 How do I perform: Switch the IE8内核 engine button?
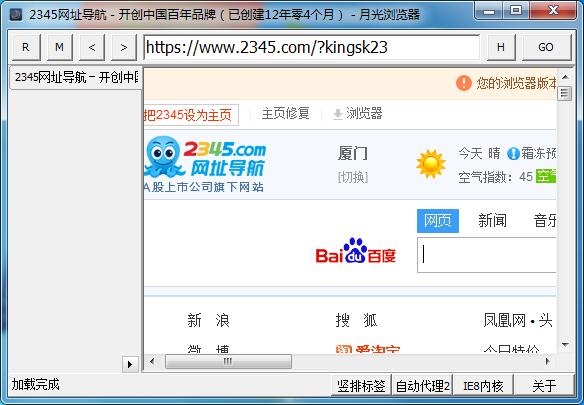[483, 386]
